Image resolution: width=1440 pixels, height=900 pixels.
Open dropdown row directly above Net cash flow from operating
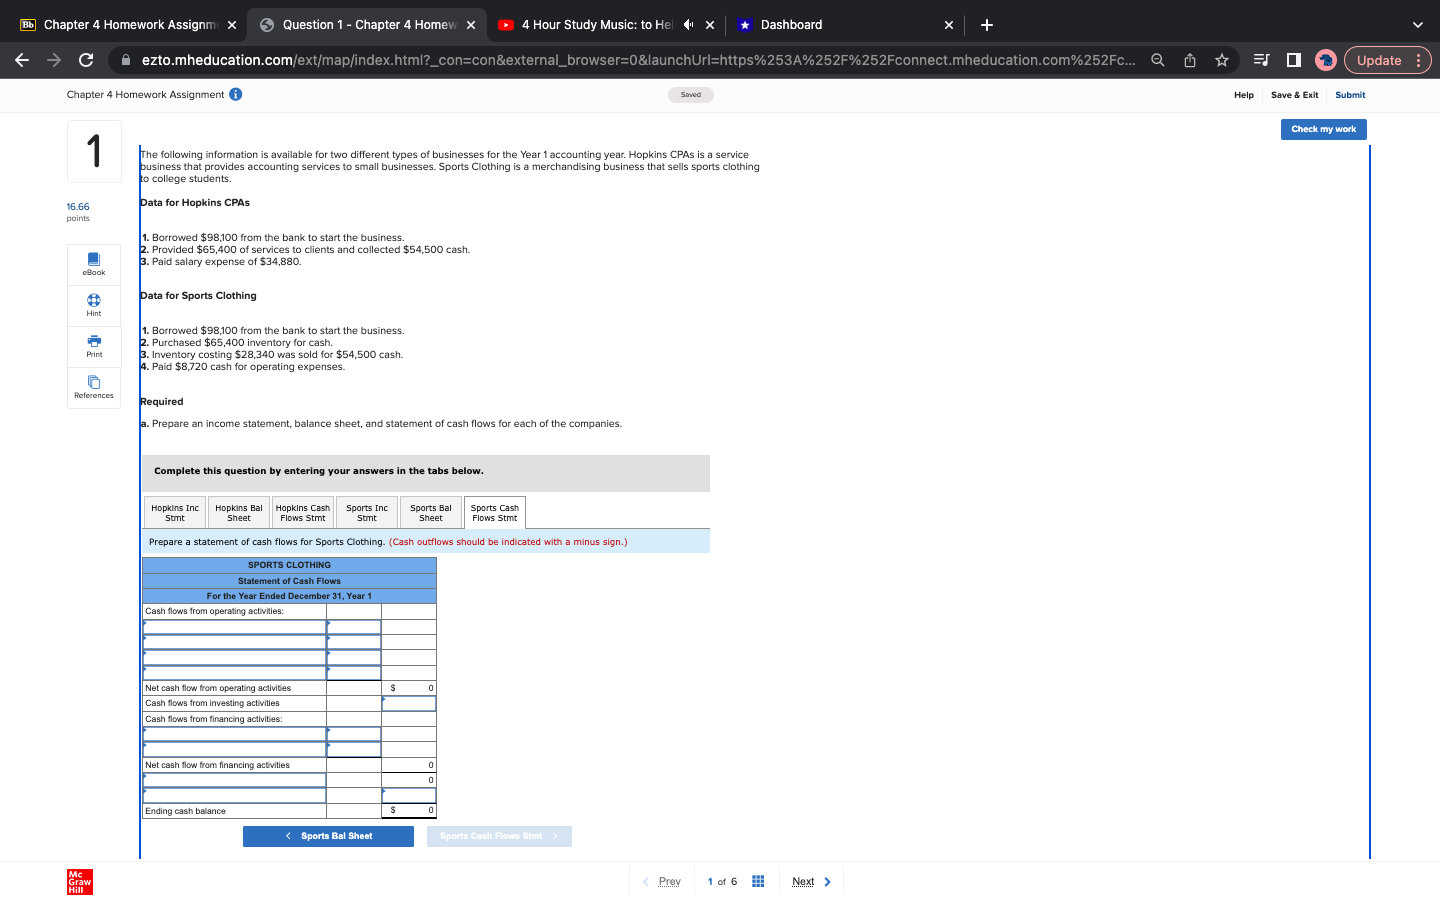235,673
